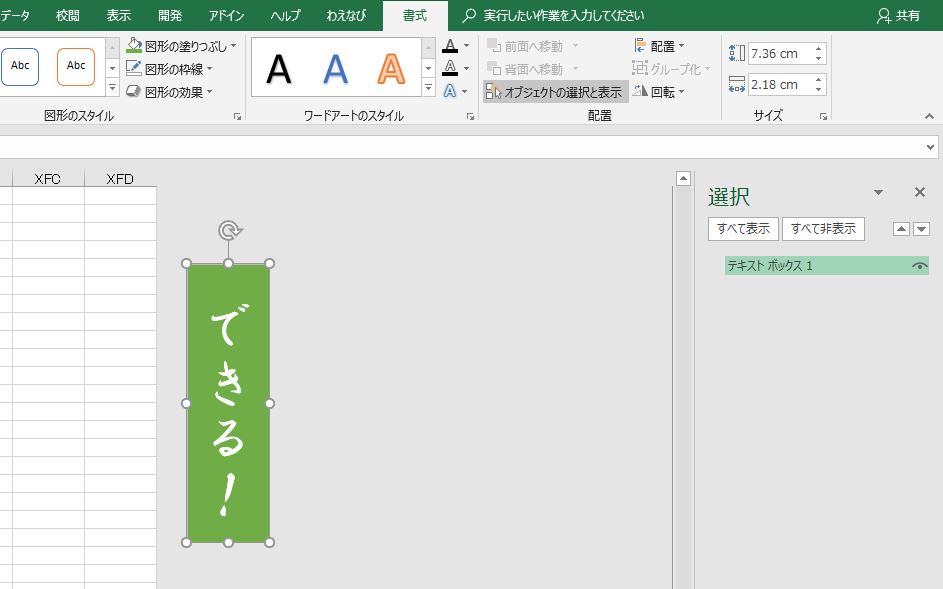This screenshot has height=589, width=943.
Task: Open the 図形のスタイル dialog launcher icon
Action: click(236, 117)
